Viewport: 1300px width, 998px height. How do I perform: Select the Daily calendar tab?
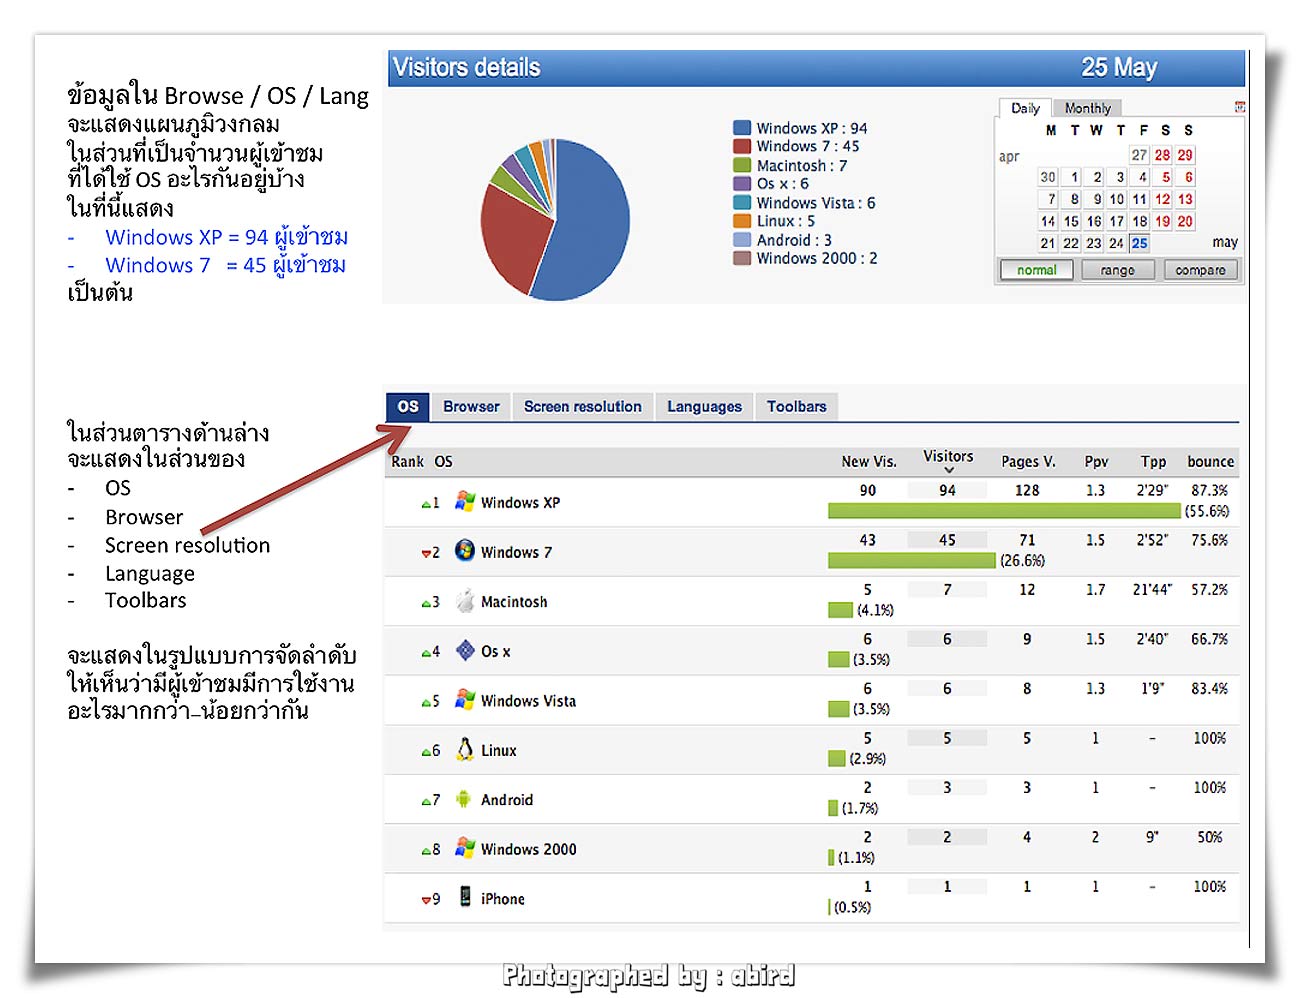click(1025, 108)
